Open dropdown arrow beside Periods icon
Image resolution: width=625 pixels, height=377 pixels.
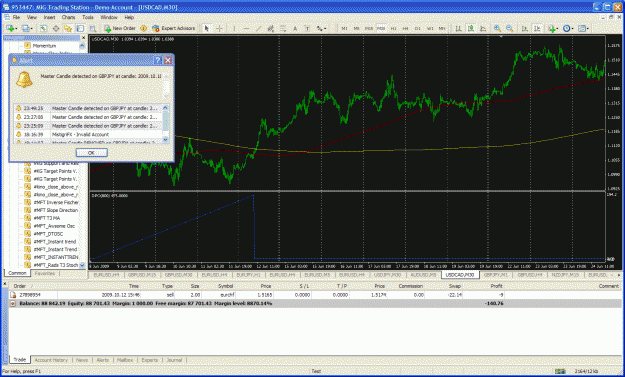pos(573,29)
